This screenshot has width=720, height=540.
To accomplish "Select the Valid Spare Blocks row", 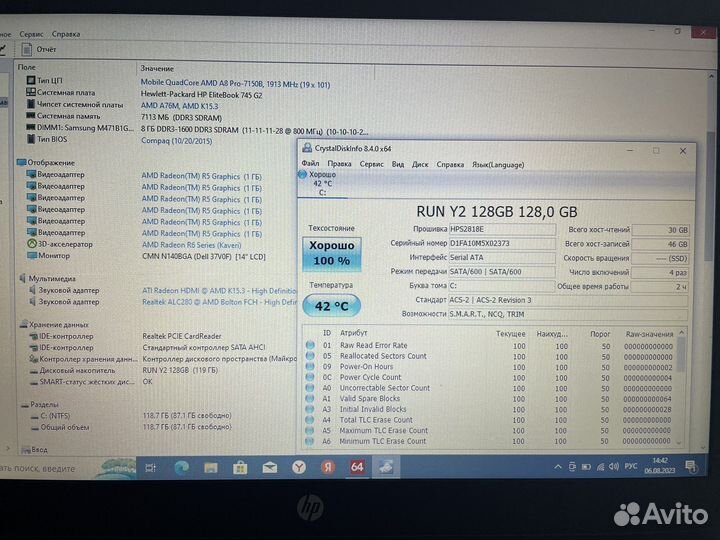I will point(490,399).
